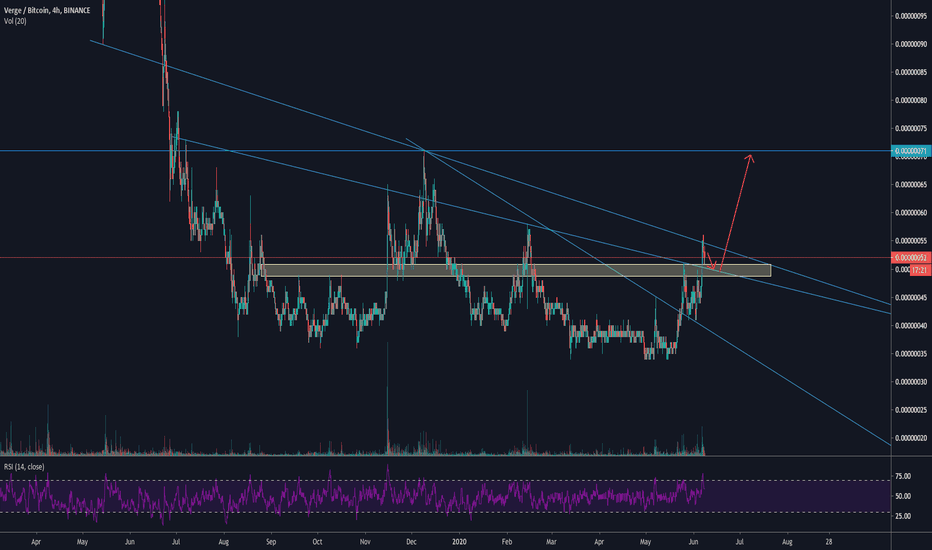Select the horizontal blue line at 0.00000071
This screenshot has height=550, width=932.
[x=446, y=151]
